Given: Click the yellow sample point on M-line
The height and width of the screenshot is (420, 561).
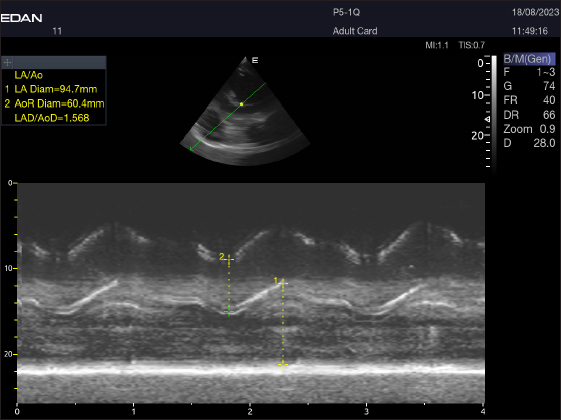Looking at the screenshot, I should (242, 104).
